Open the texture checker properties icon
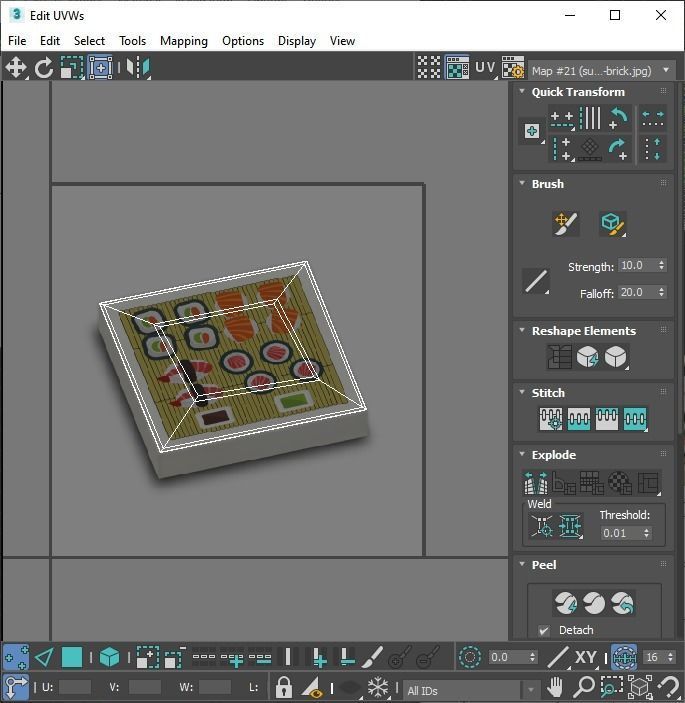685x703 pixels. pos(513,67)
